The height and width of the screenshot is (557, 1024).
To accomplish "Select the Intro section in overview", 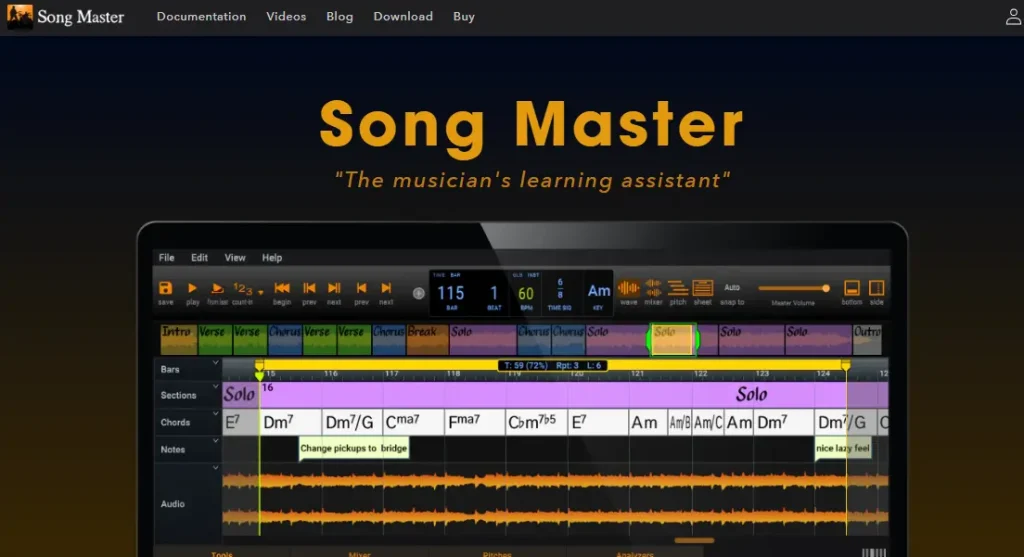I will 178,340.
